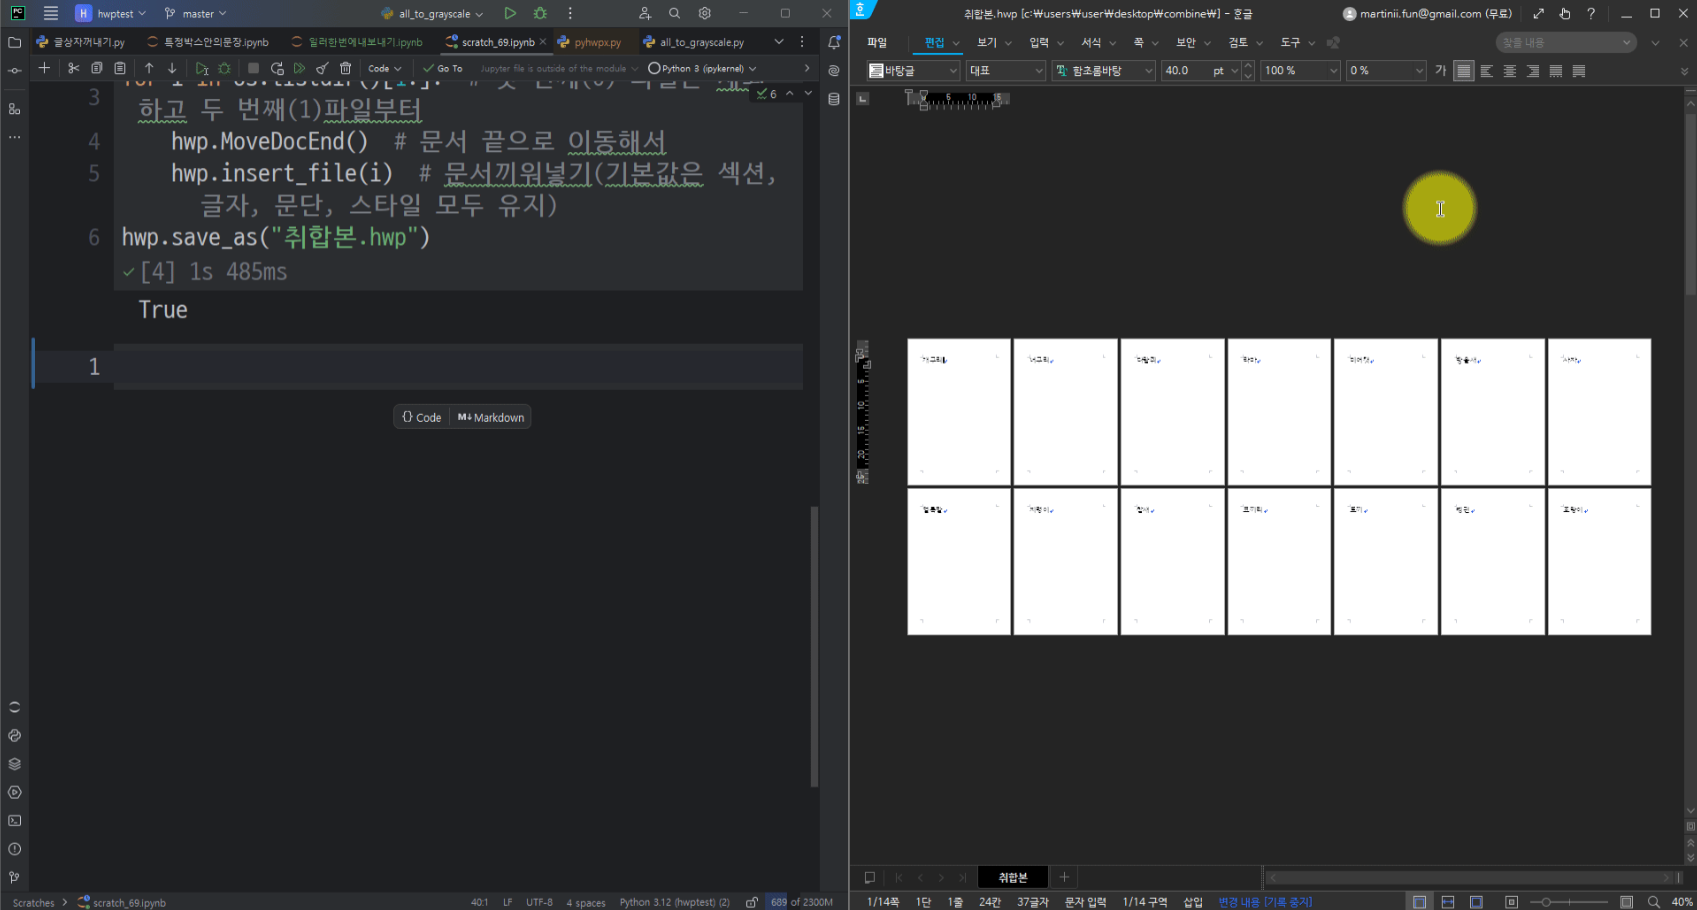This screenshot has height=910, width=1697.
Task: Open the Terminal tool window
Action: coord(14,821)
